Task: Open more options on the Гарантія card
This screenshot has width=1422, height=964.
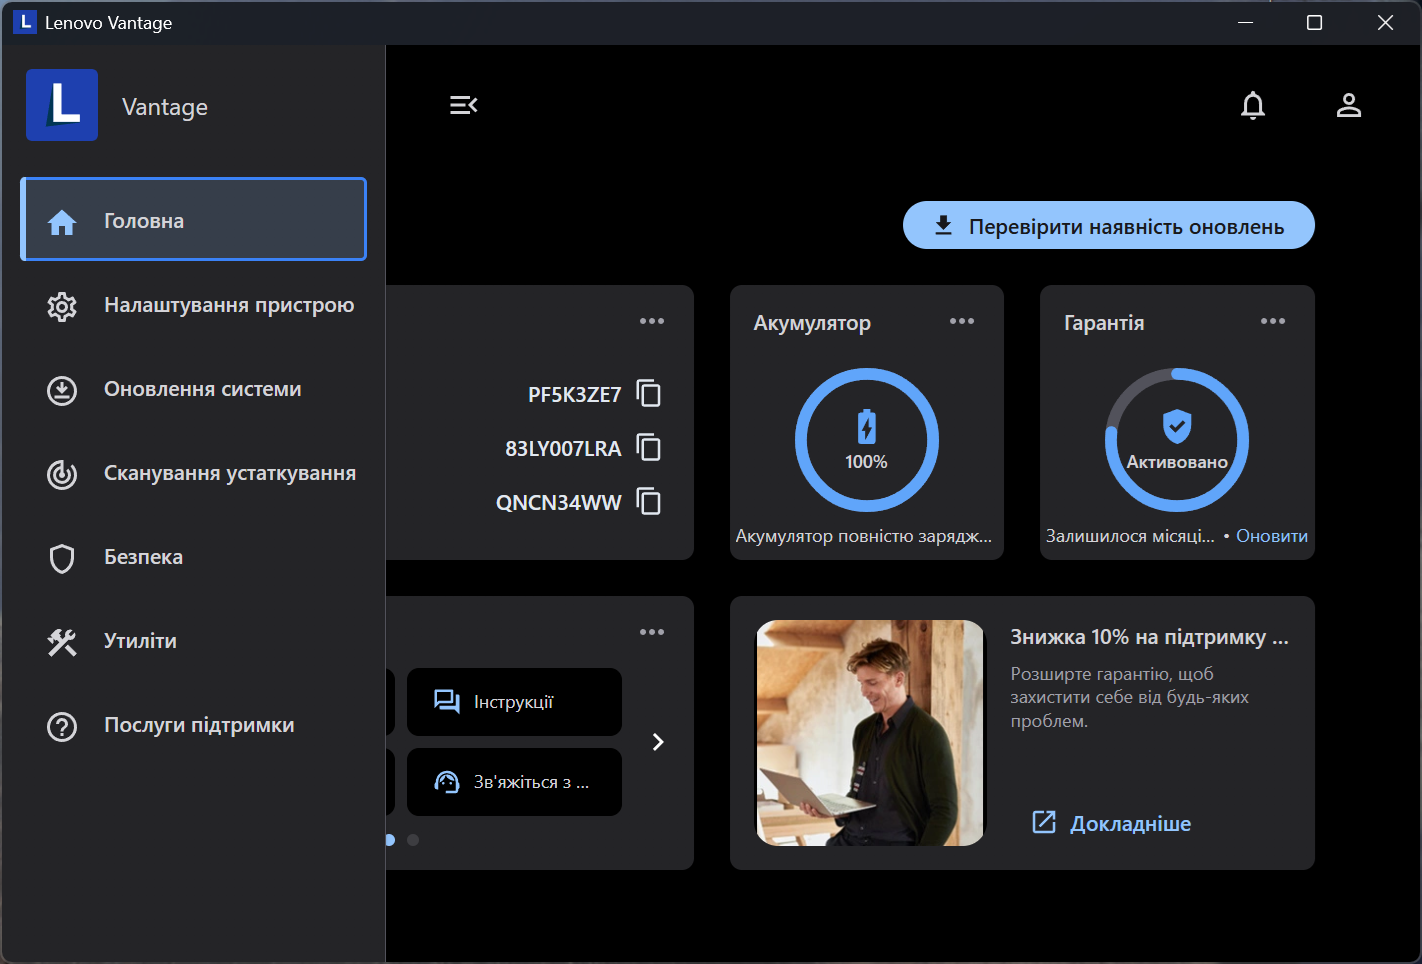Action: 1273,321
